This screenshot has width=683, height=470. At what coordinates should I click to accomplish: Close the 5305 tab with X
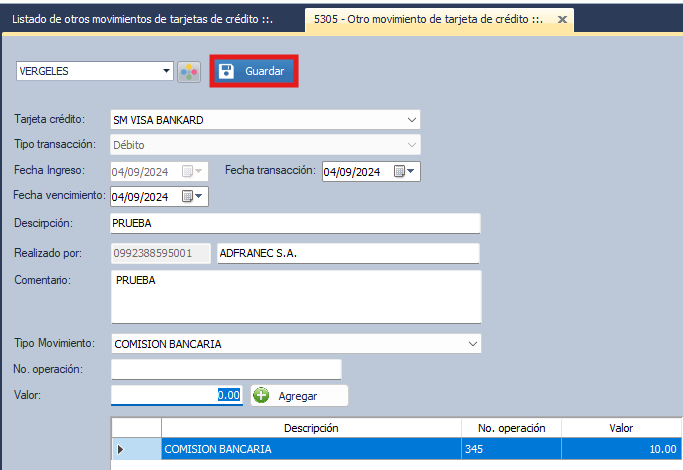coord(562,20)
